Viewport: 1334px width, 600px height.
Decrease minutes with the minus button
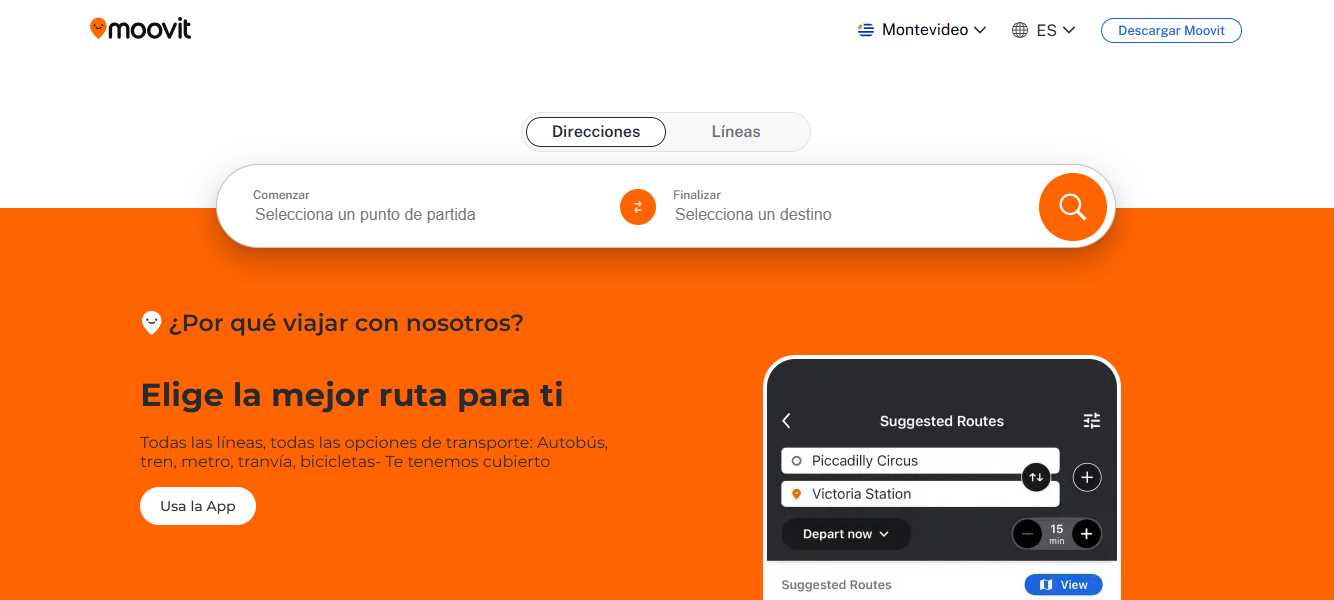[x=1027, y=534]
